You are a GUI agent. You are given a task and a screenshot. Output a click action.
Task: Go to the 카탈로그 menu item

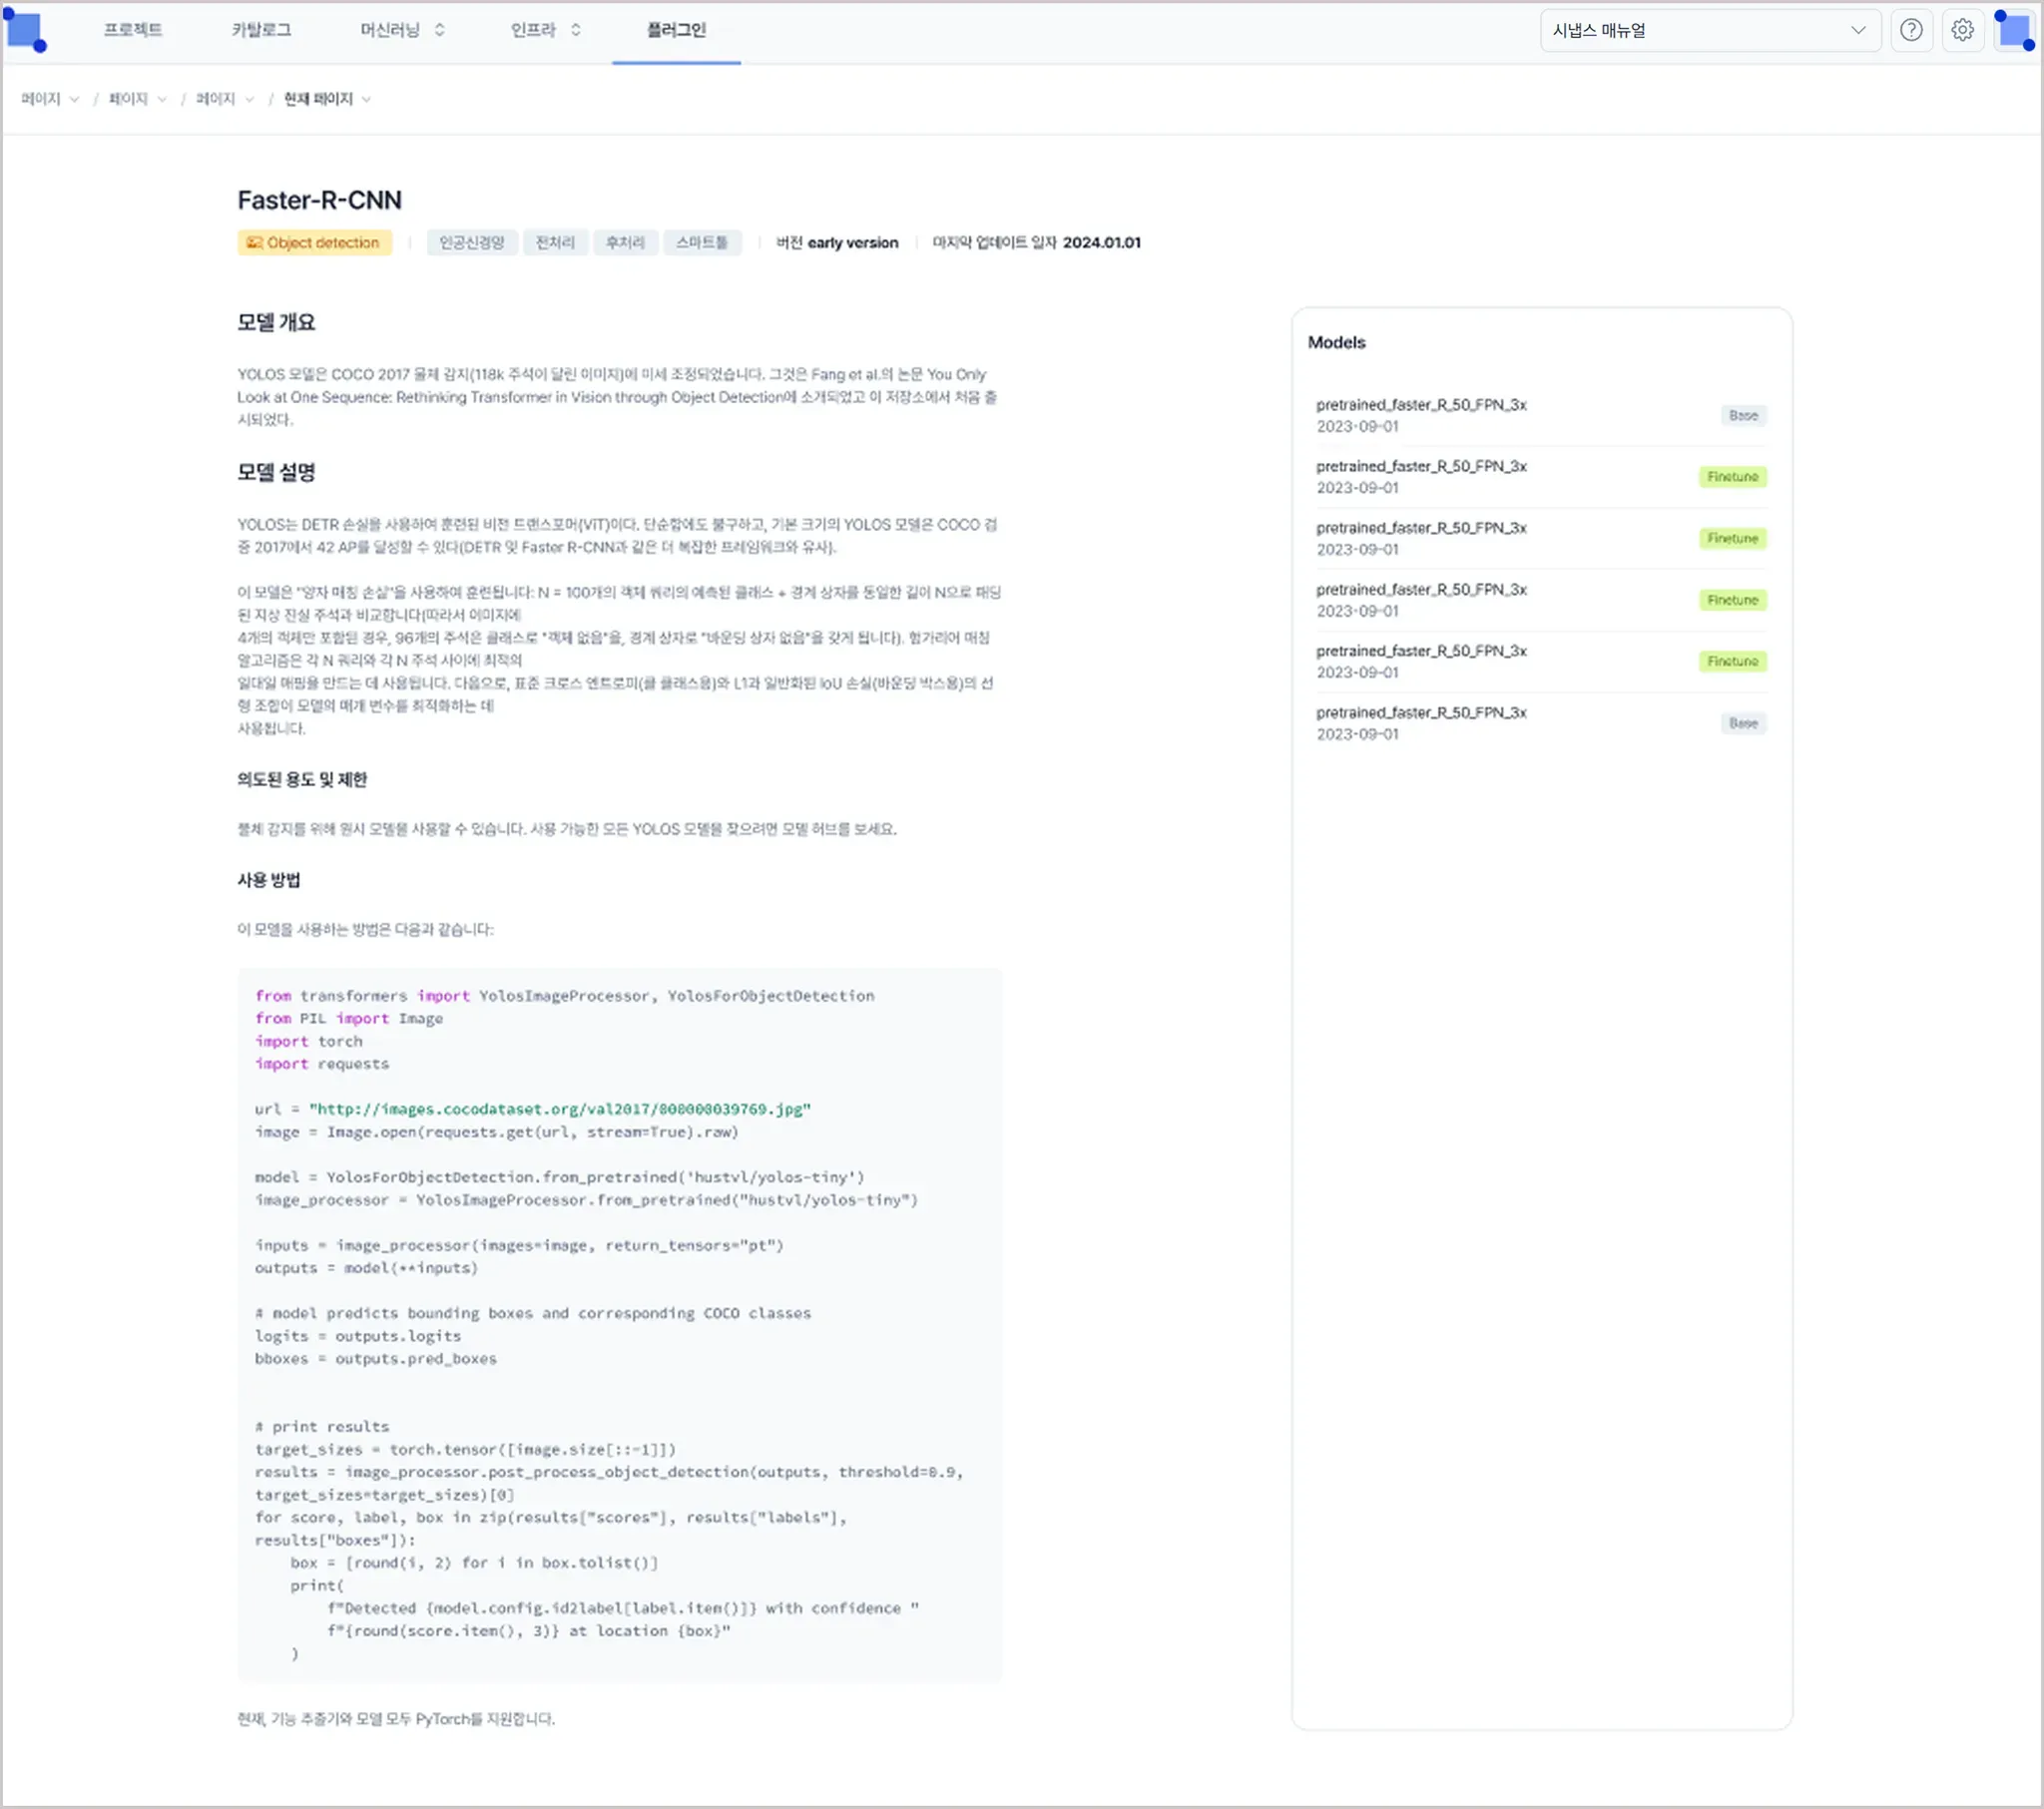coord(261,30)
